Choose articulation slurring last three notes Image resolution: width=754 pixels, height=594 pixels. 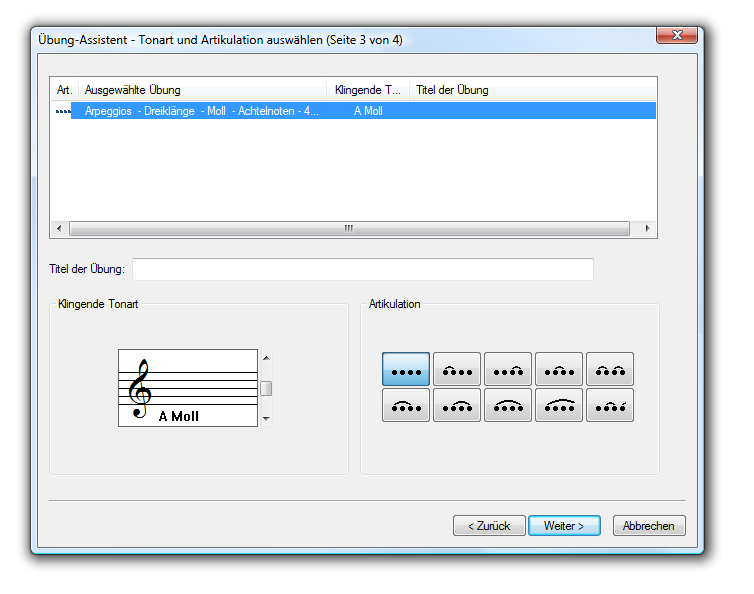click(x=457, y=405)
